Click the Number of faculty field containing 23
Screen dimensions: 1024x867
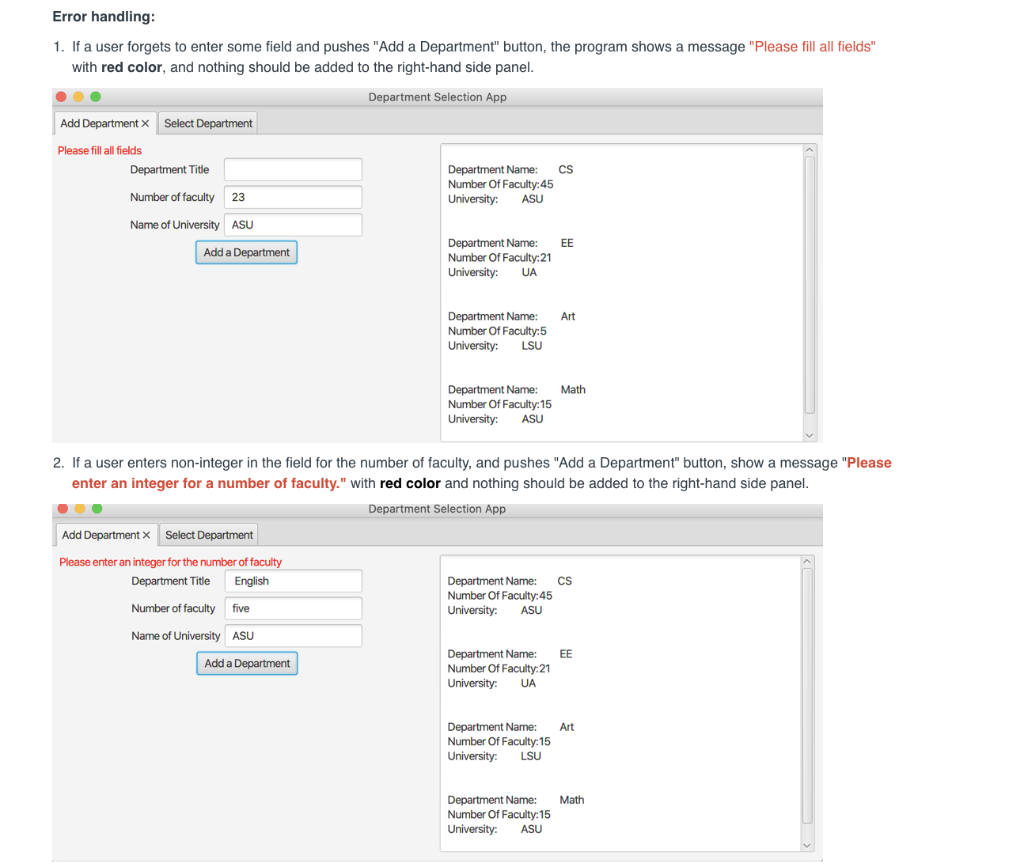[293, 197]
